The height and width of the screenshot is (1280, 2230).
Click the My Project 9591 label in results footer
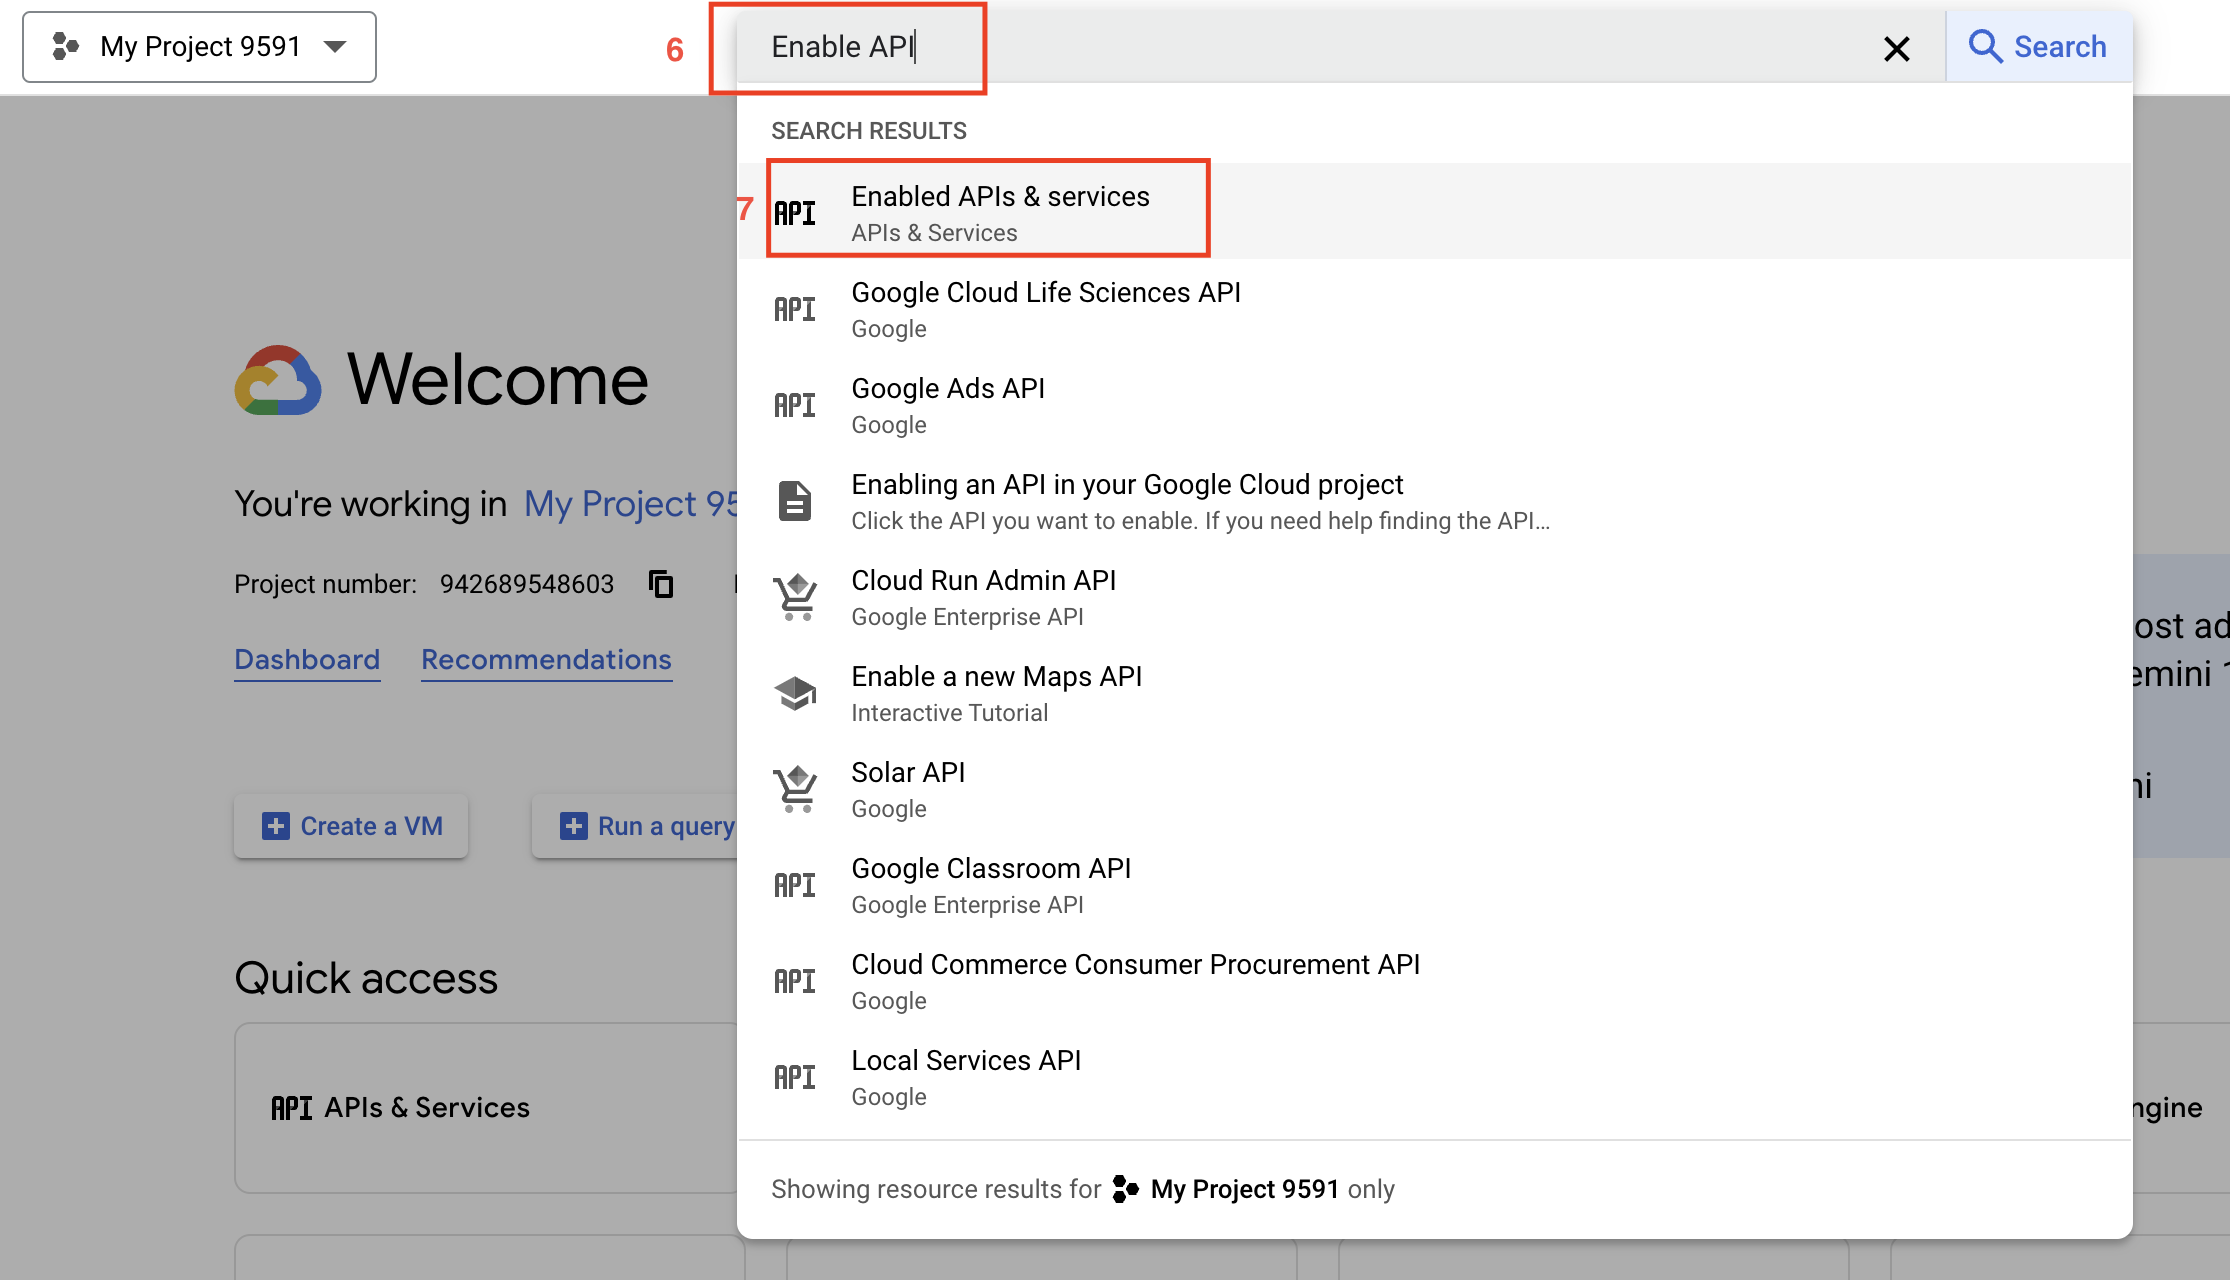click(x=1244, y=1189)
